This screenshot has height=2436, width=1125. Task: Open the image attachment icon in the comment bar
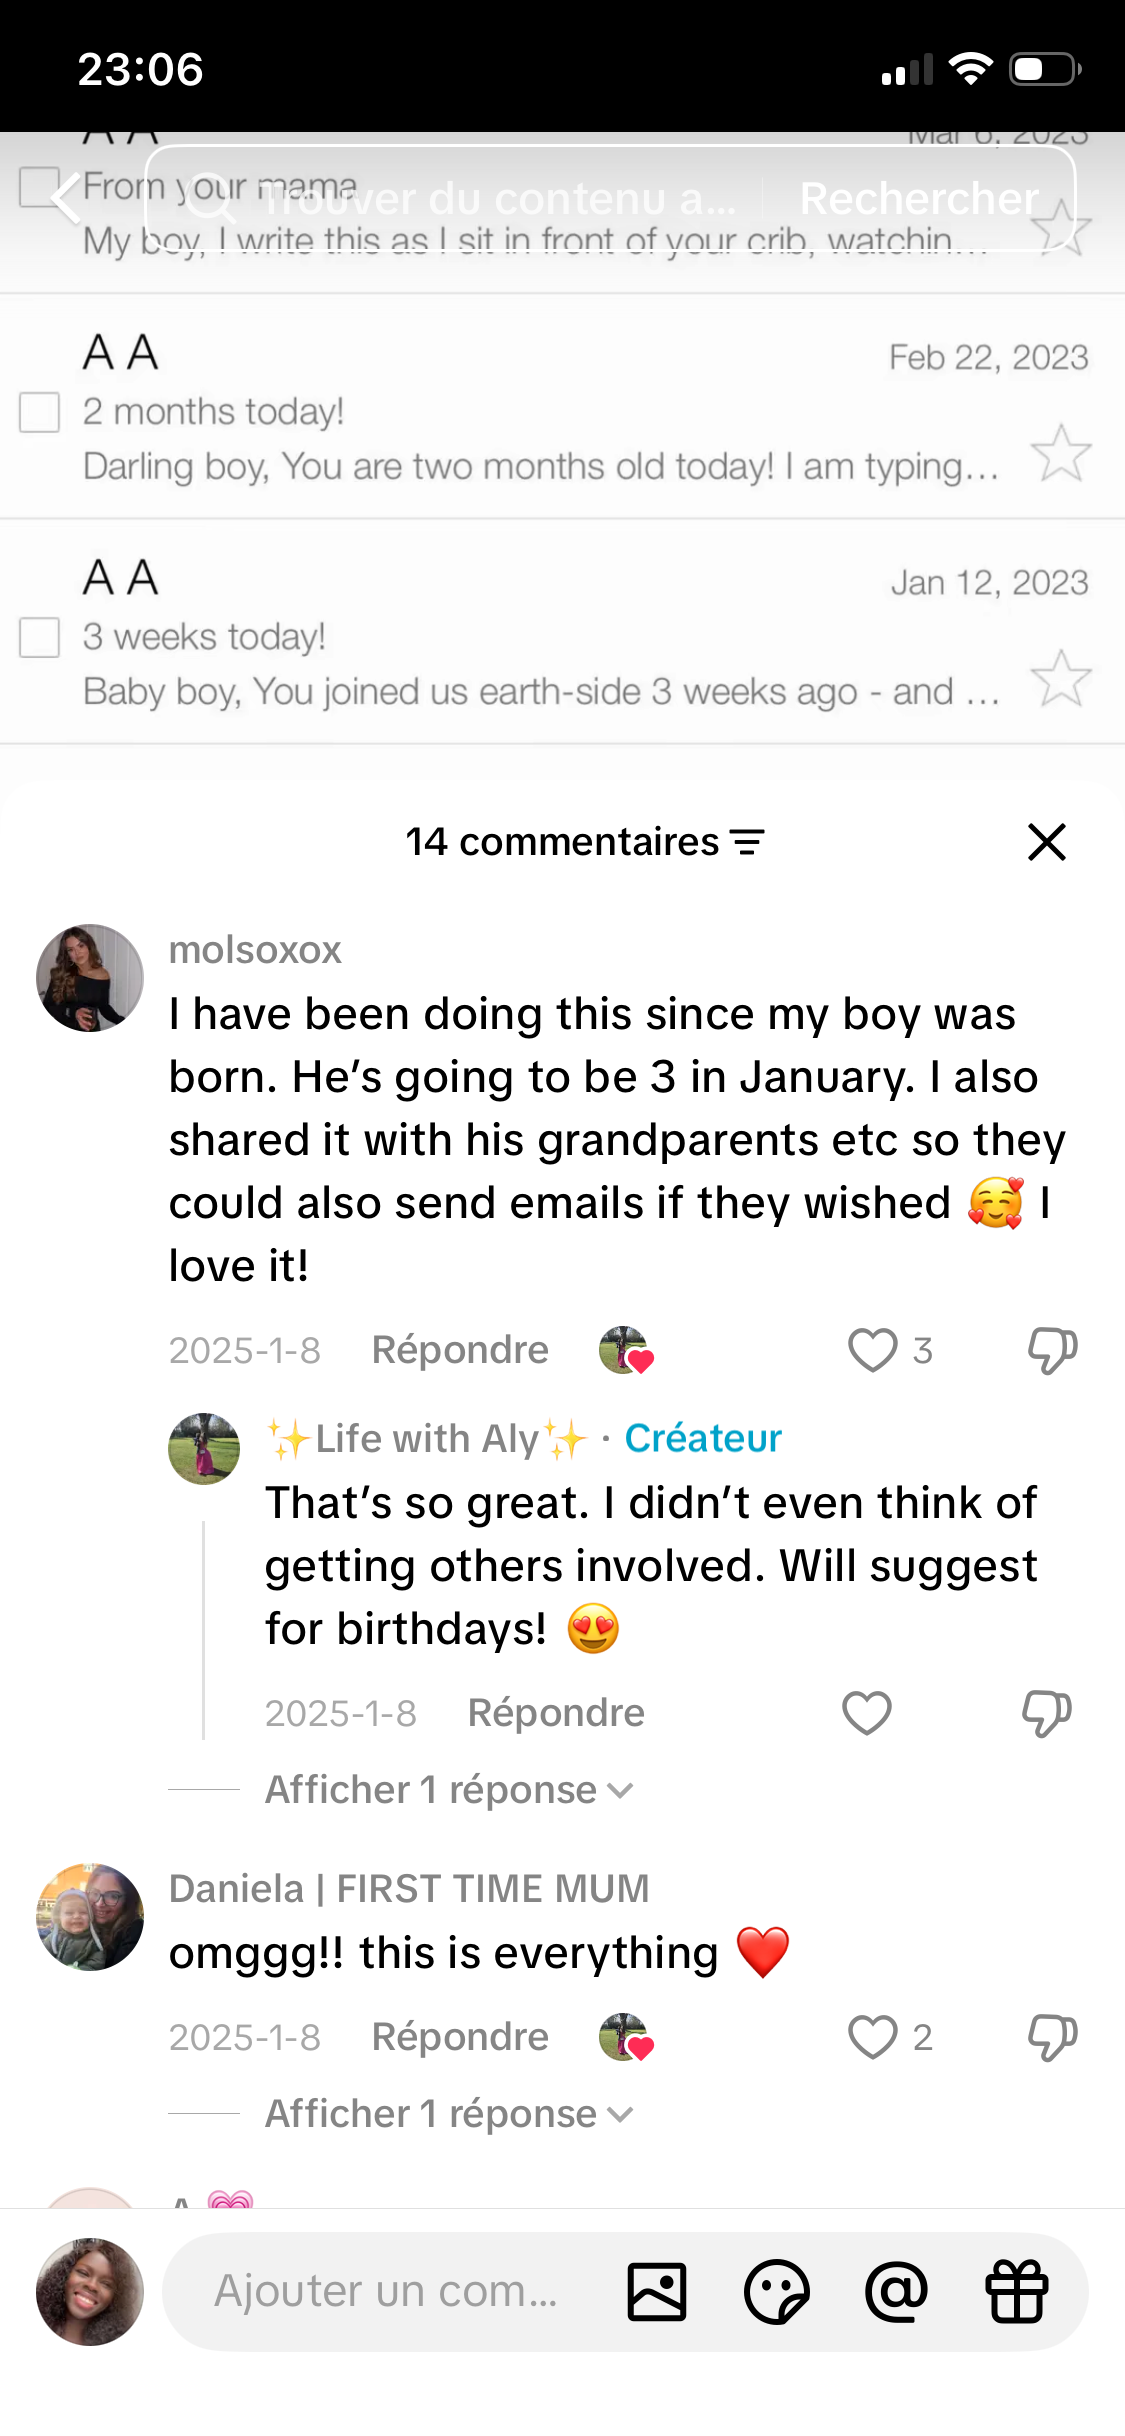coord(657,2291)
